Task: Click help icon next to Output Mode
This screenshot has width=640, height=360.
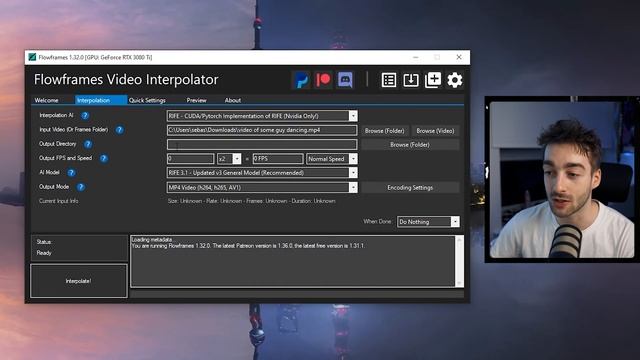Action: click(x=80, y=187)
